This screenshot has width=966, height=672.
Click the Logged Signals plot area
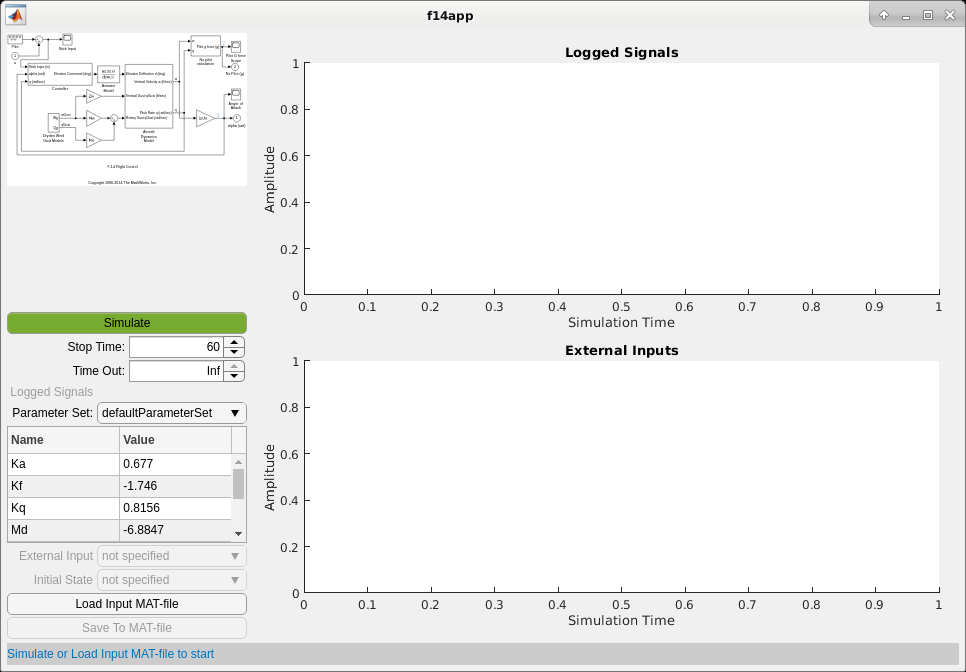pyautogui.click(x=622, y=179)
